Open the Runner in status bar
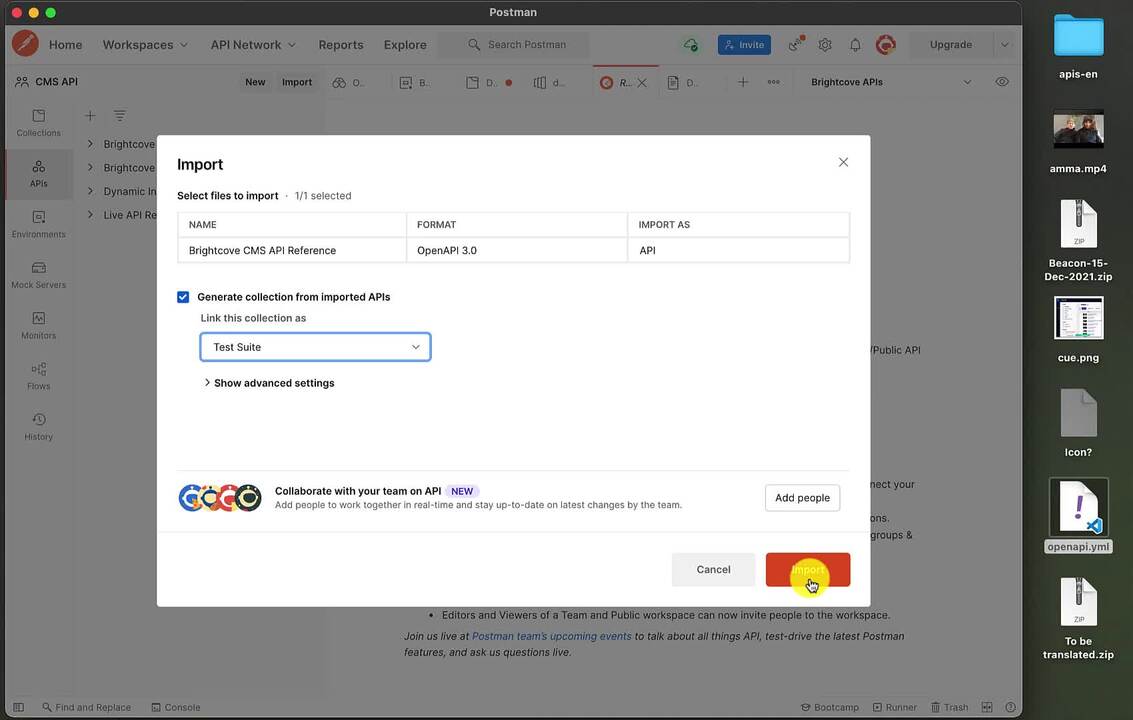The image size is (1133, 720). [x=895, y=707]
